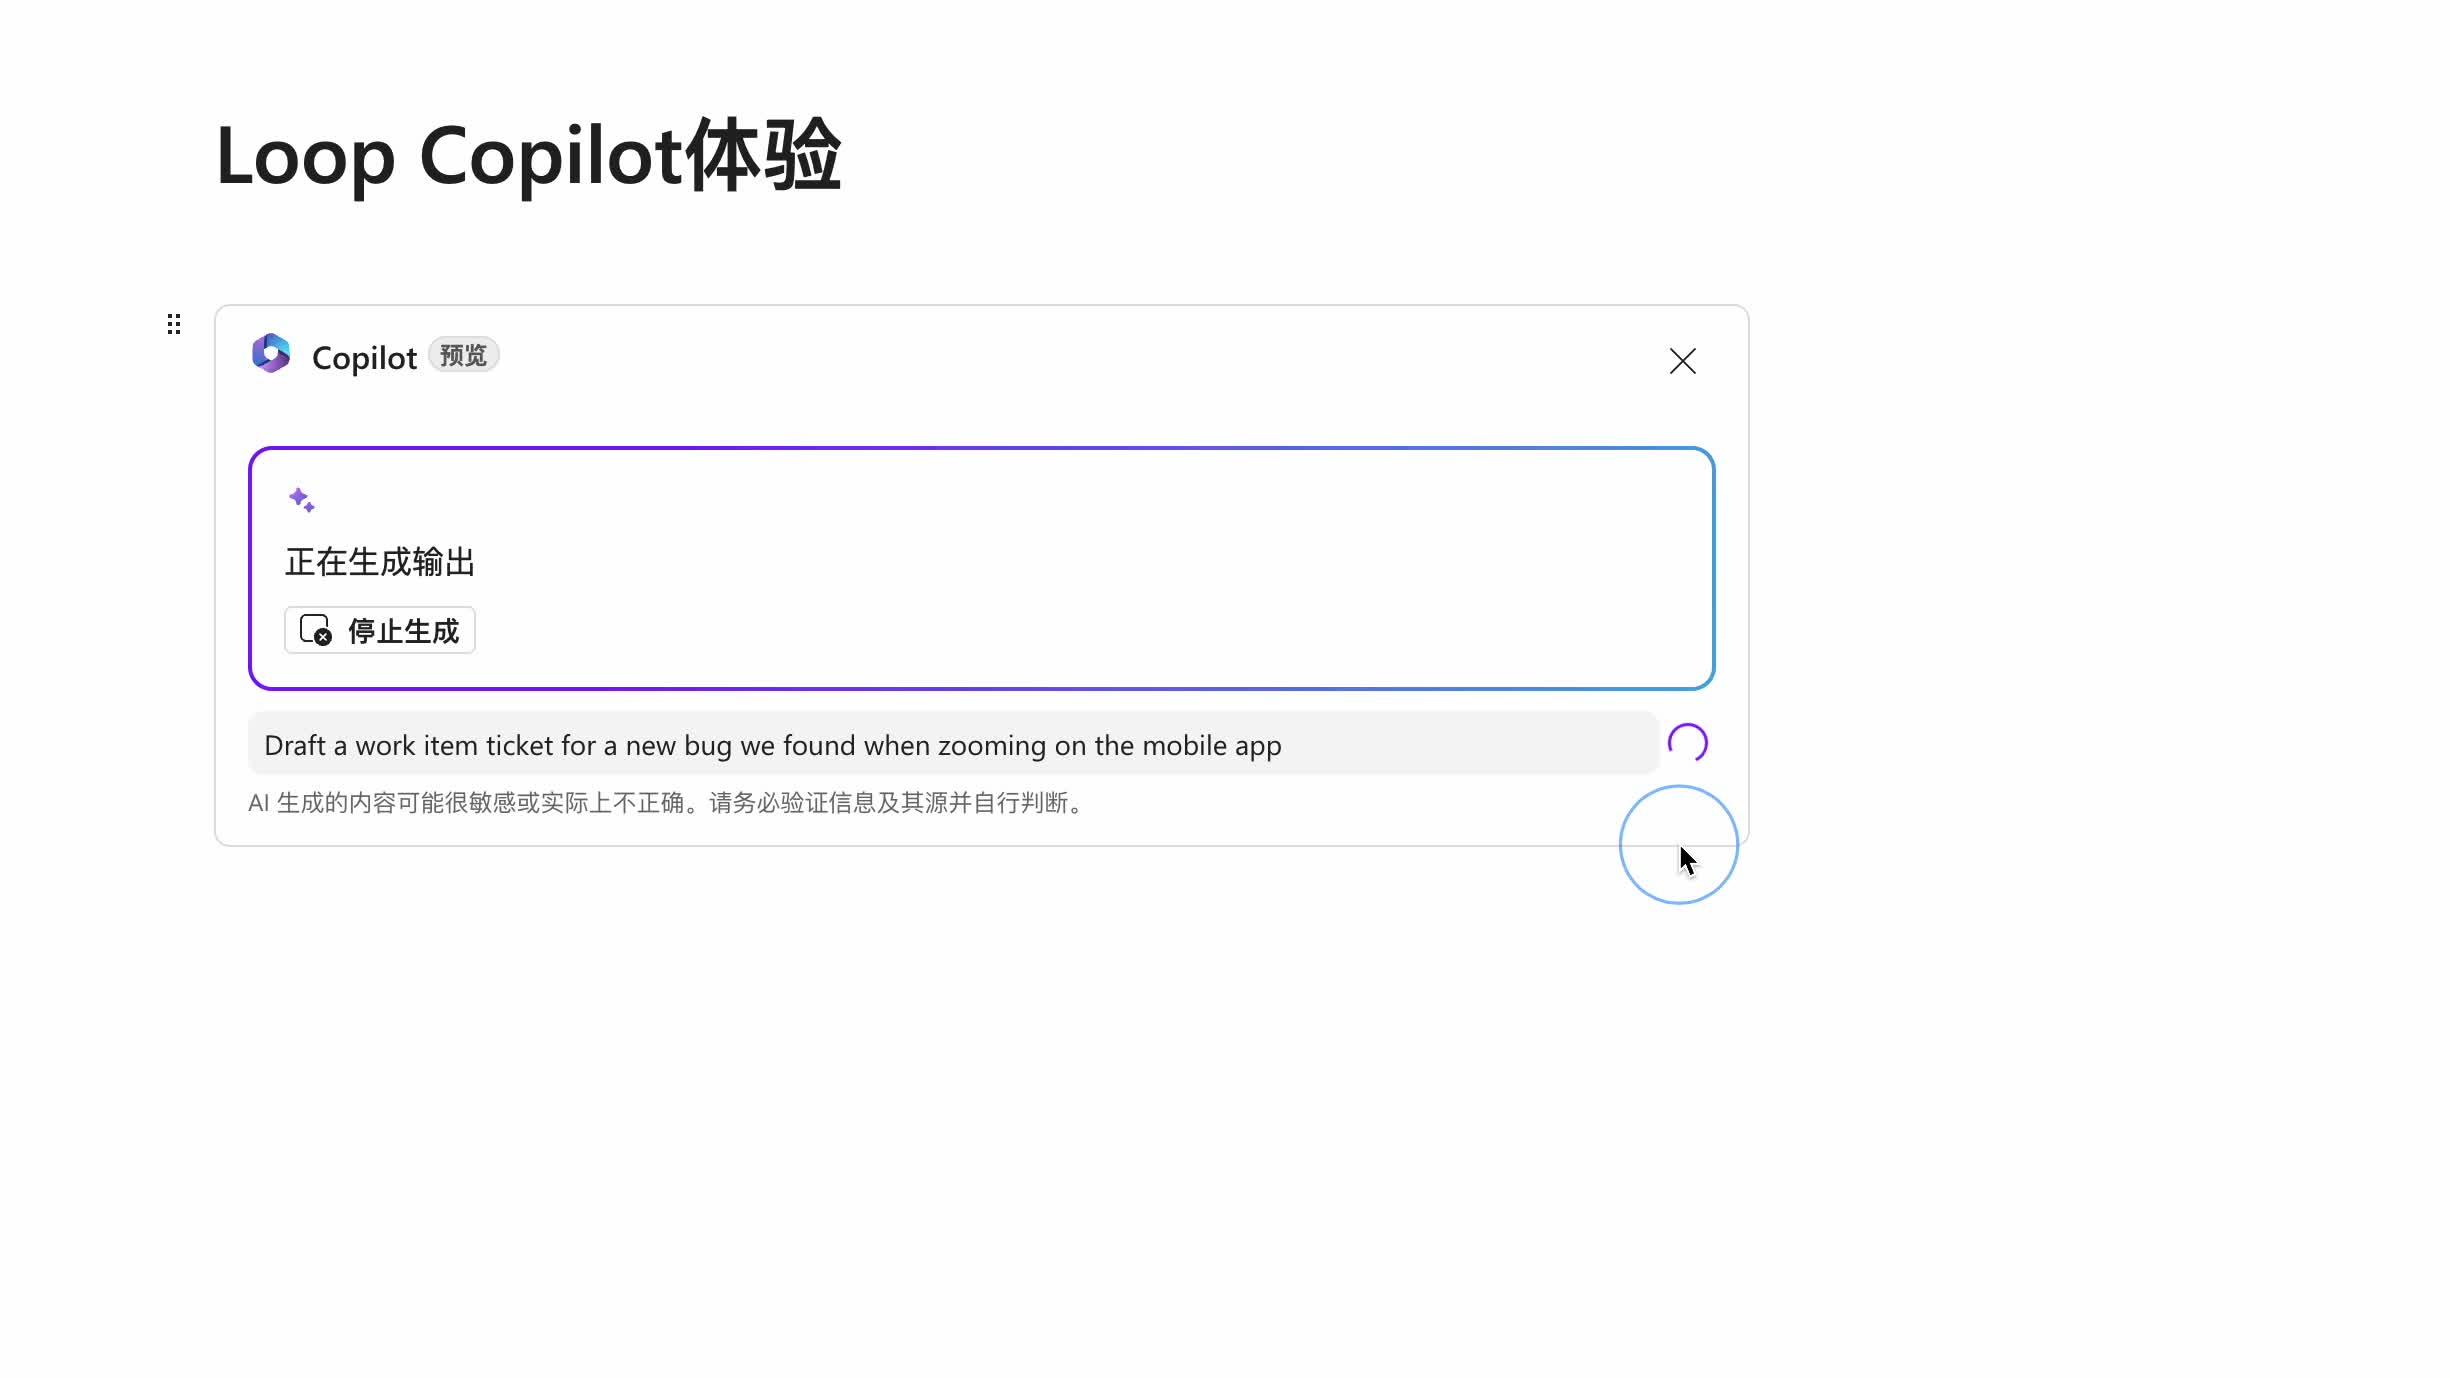Dismiss the Copilot panel with the X
Screen dimensions: 2450x1378
(x=1683, y=361)
